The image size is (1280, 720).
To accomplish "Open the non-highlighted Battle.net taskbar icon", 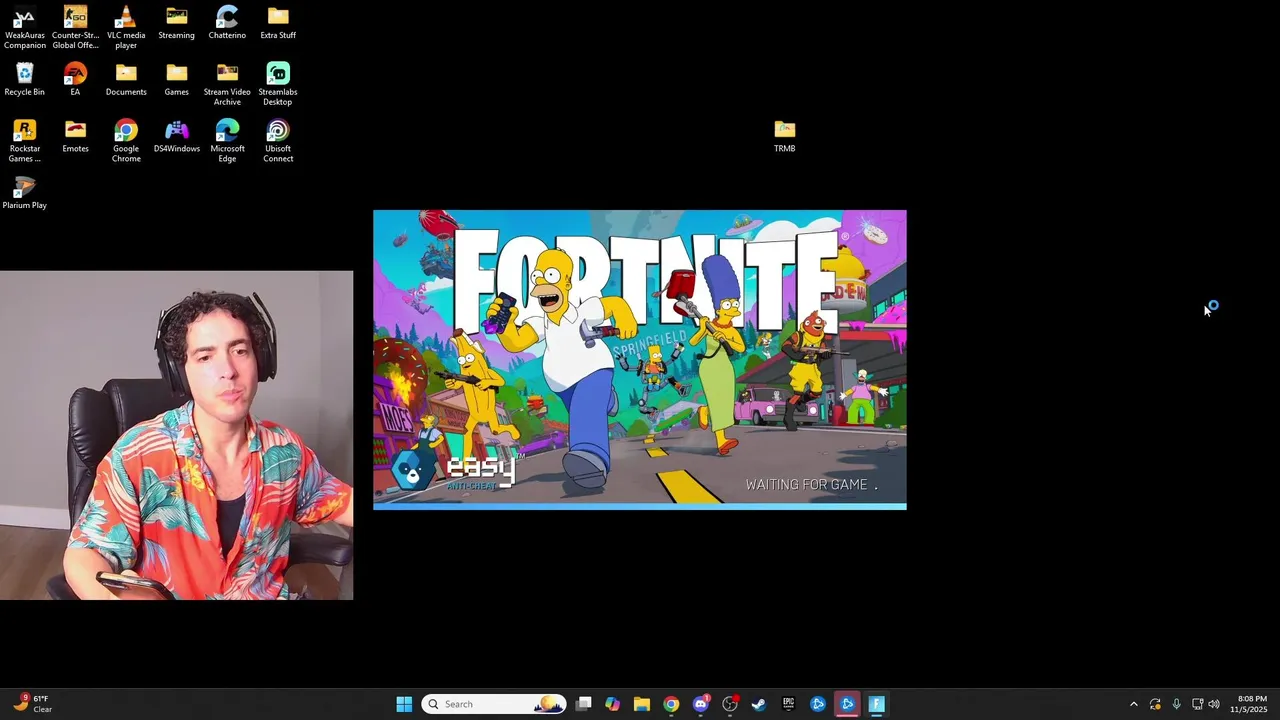I will click(818, 704).
